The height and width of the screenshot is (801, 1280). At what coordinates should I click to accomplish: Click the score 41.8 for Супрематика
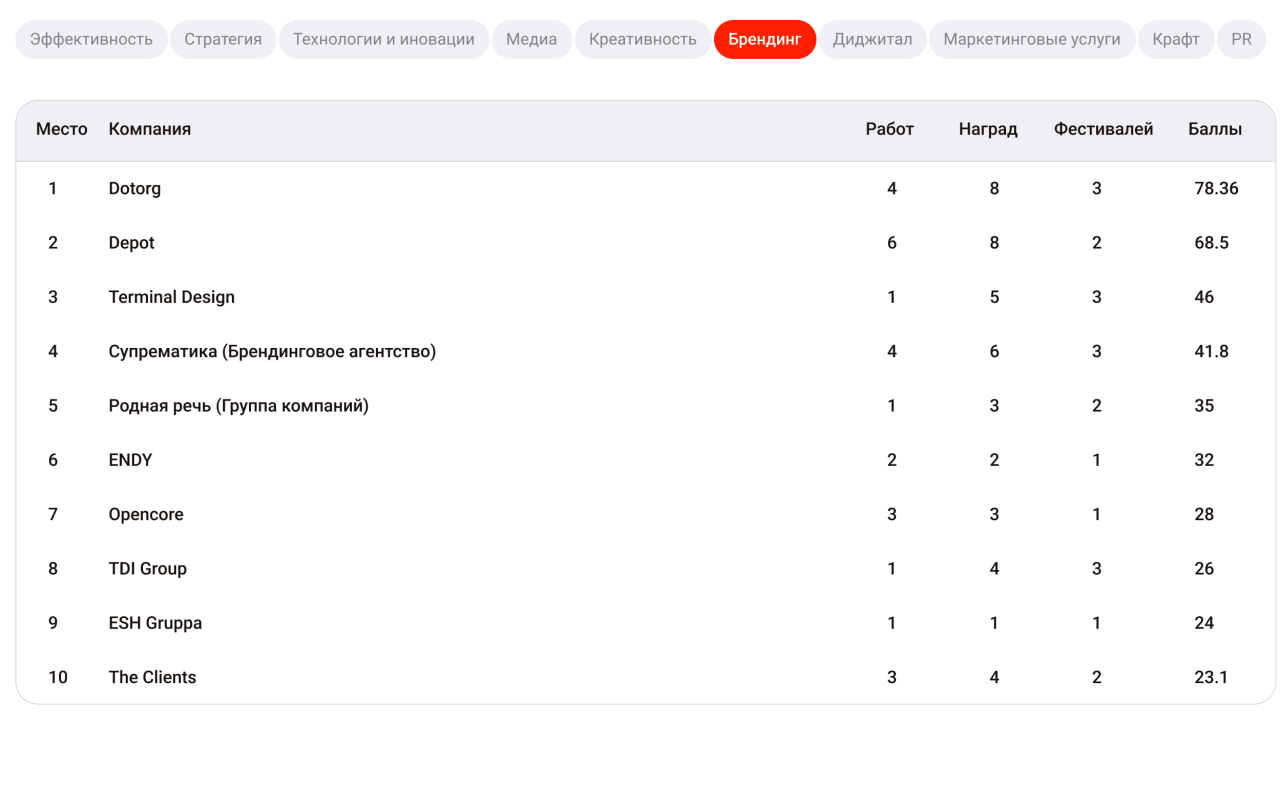click(1212, 351)
